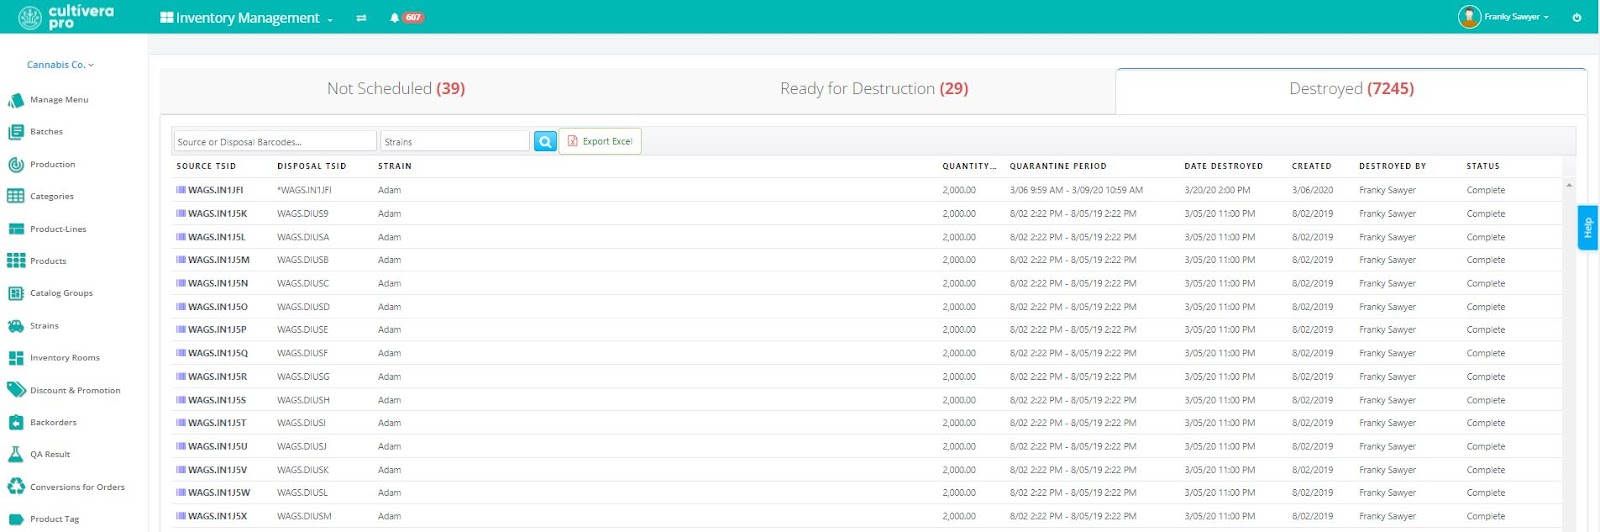
Task: Click the Source or Disposal Barcodes field
Action: 275,142
